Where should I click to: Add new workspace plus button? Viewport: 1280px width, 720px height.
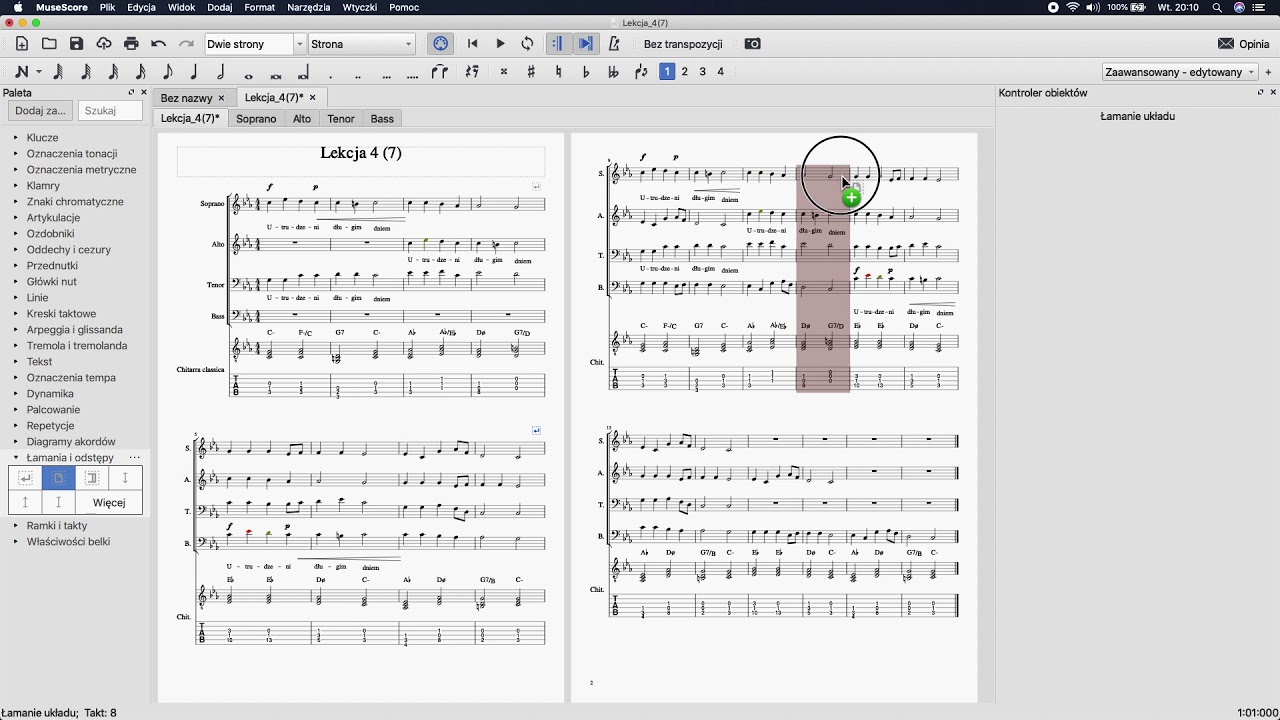[x=1269, y=72]
